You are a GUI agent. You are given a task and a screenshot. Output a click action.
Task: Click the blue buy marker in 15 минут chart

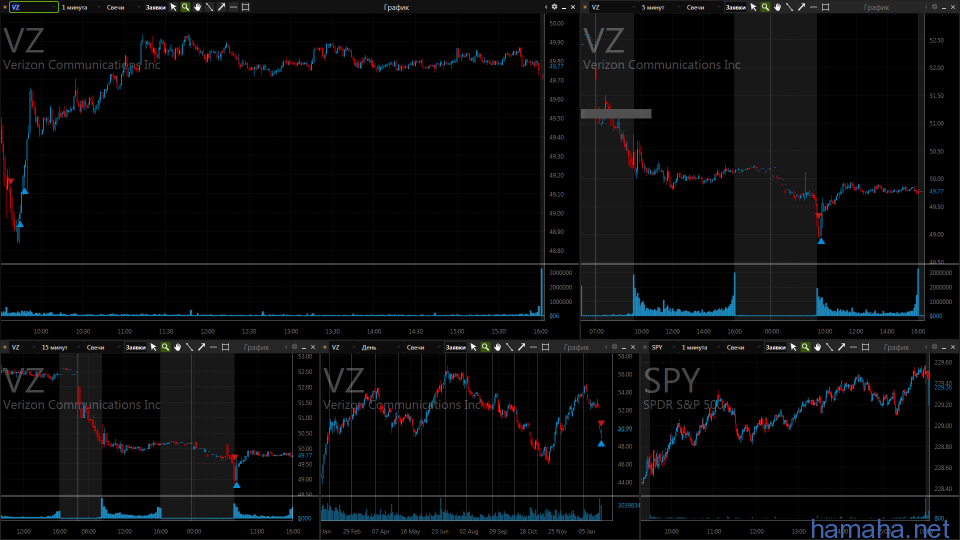coord(236,485)
